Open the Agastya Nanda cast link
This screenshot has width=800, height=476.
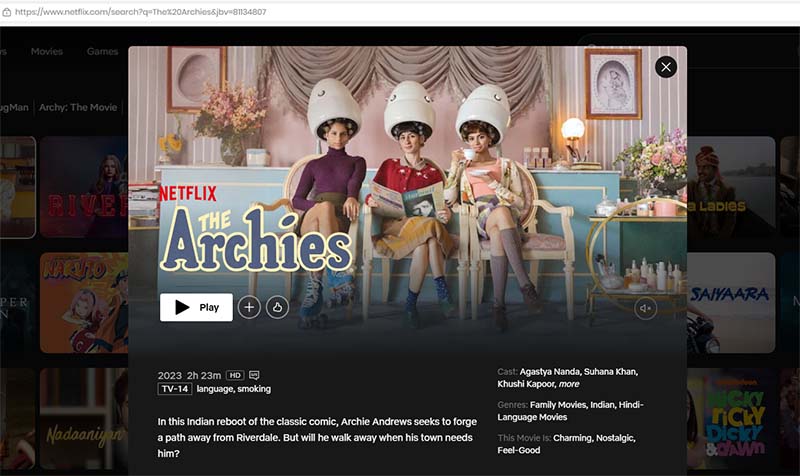[x=551, y=371]
